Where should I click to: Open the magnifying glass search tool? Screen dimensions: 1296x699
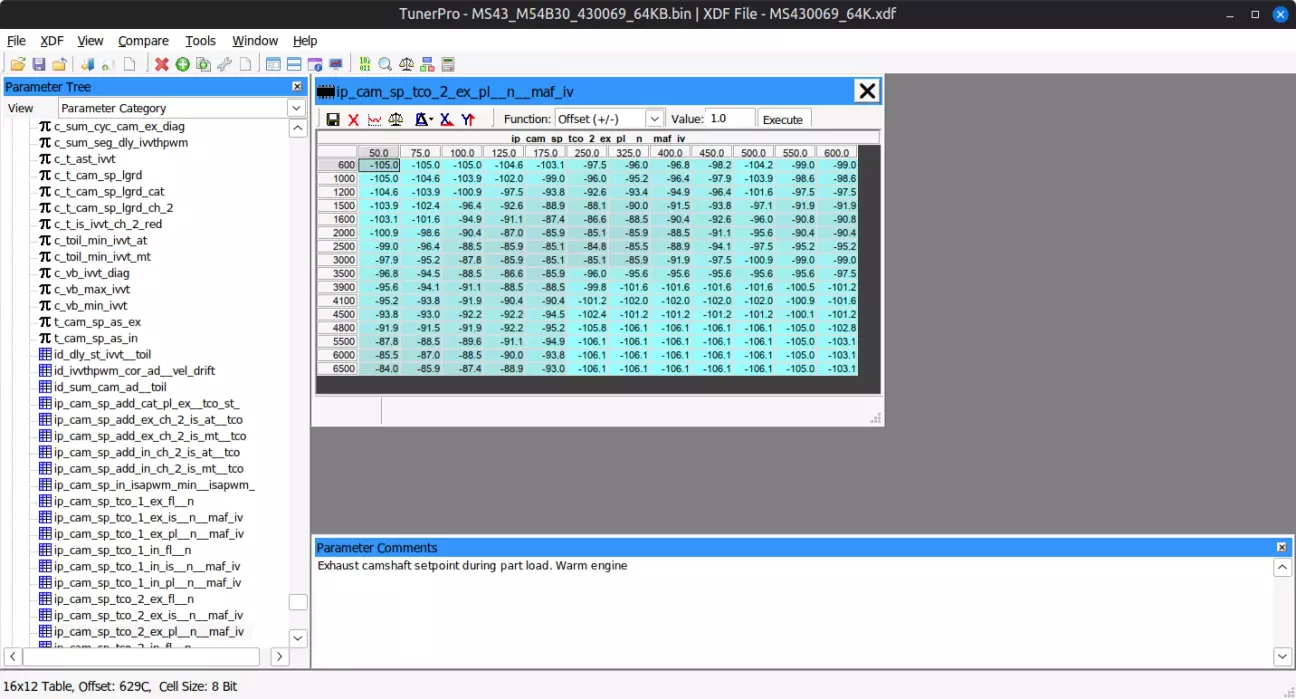click(385, 65)
